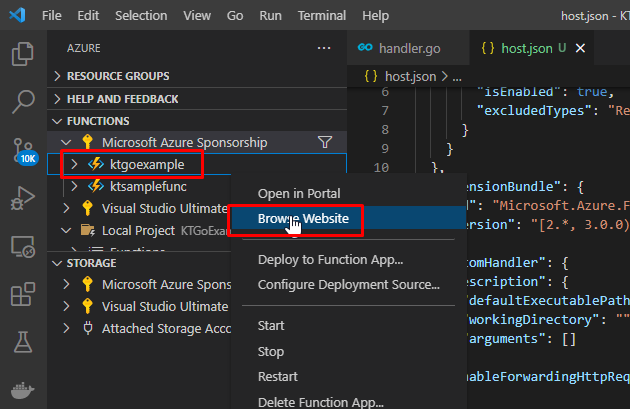Image resolution: width=630 pixels, height=409 pixels.
Task: Expand the RESOURCE GROUPS section
Action: (x=57, y=76)
